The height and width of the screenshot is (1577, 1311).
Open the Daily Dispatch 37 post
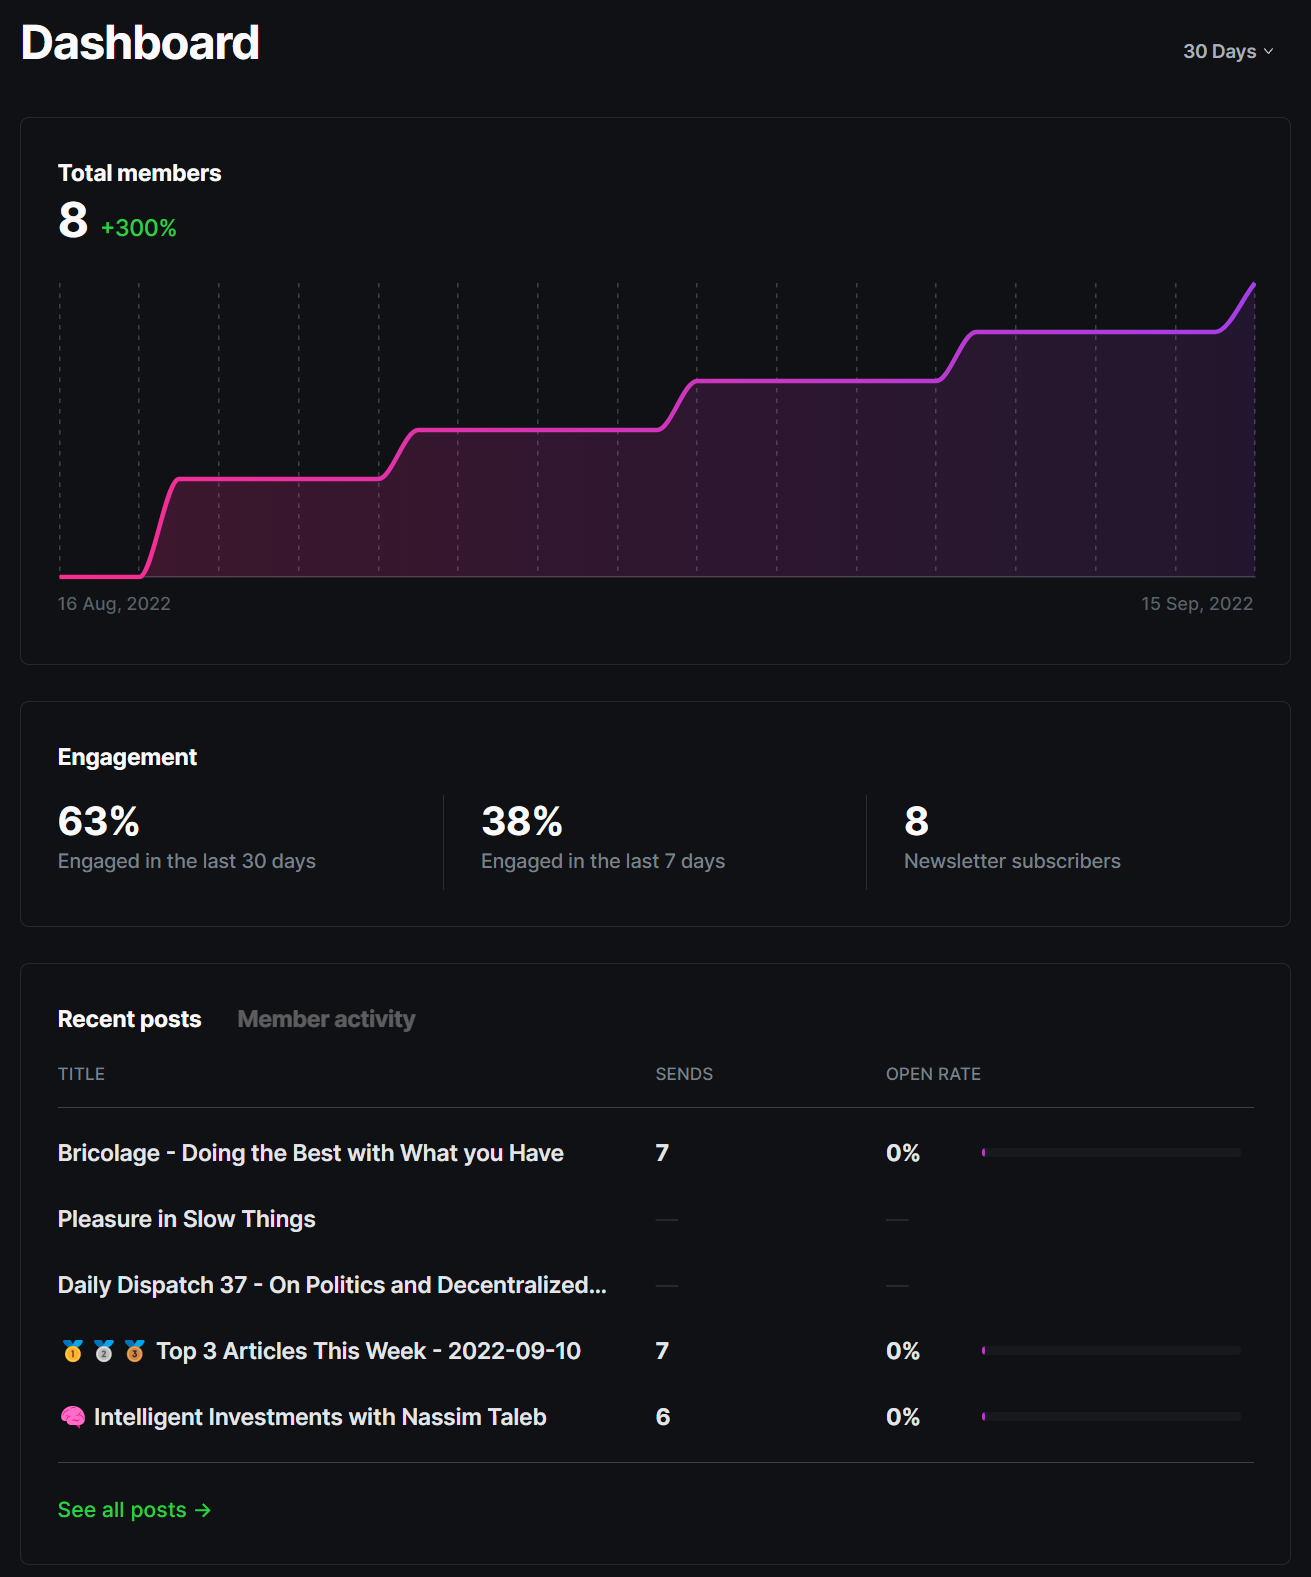[331, 1285]
